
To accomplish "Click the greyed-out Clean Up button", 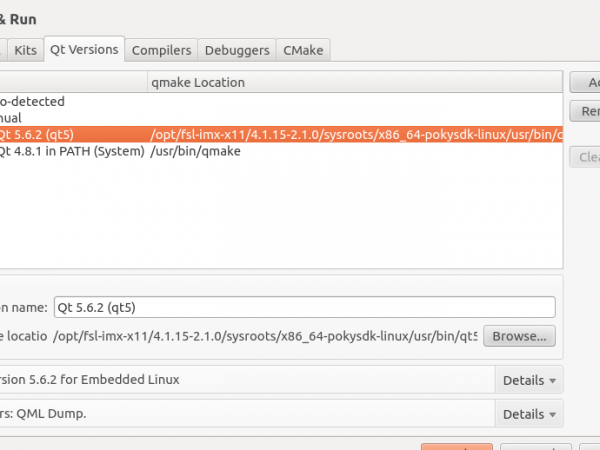I will (588, 156).
